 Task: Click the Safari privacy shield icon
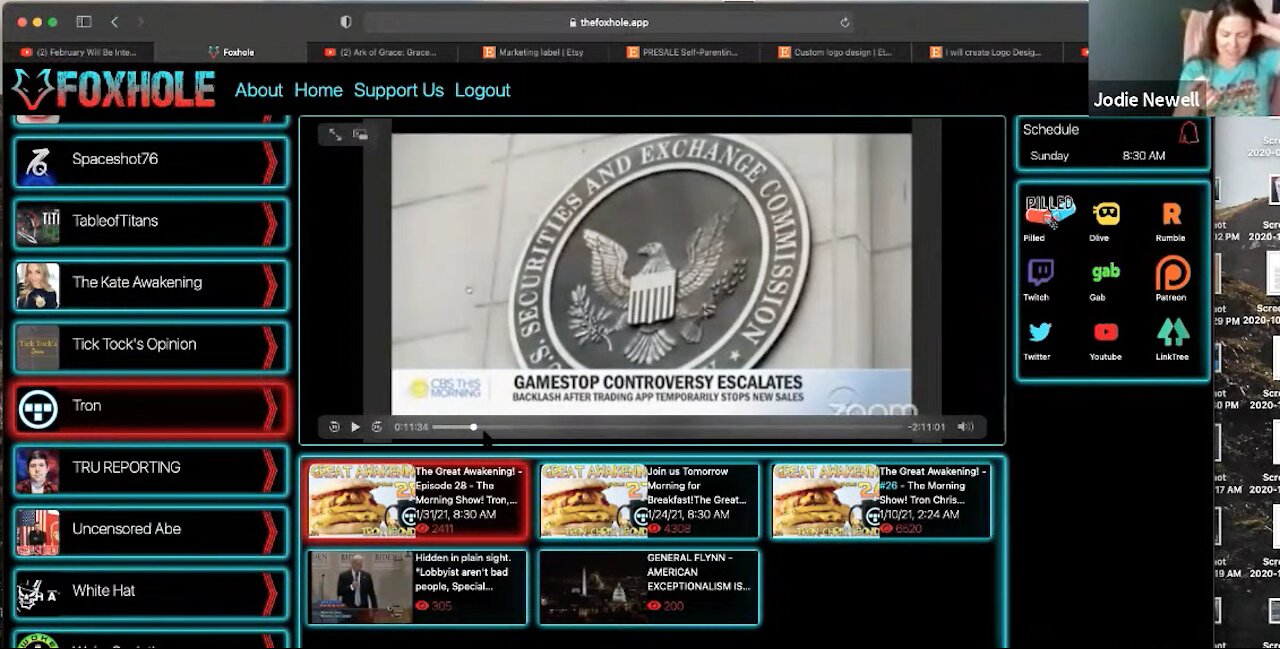tap(346, 22)
